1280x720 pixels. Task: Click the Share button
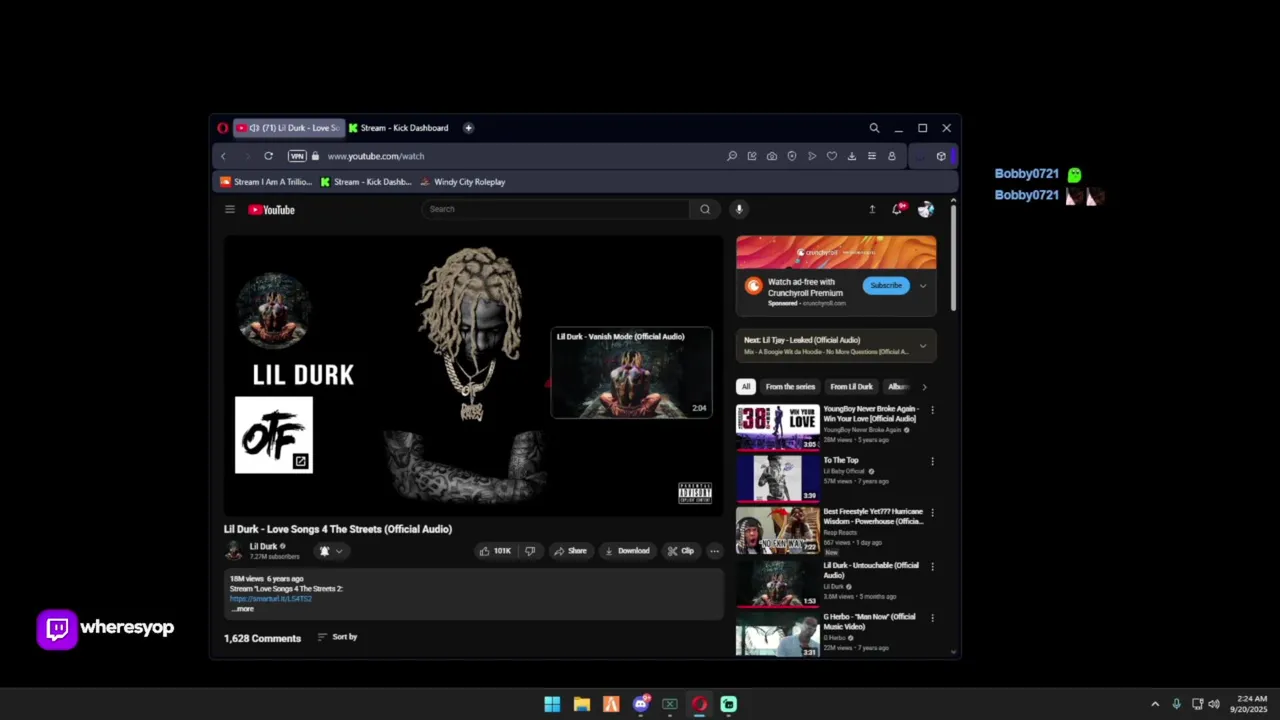pos(571,551)
